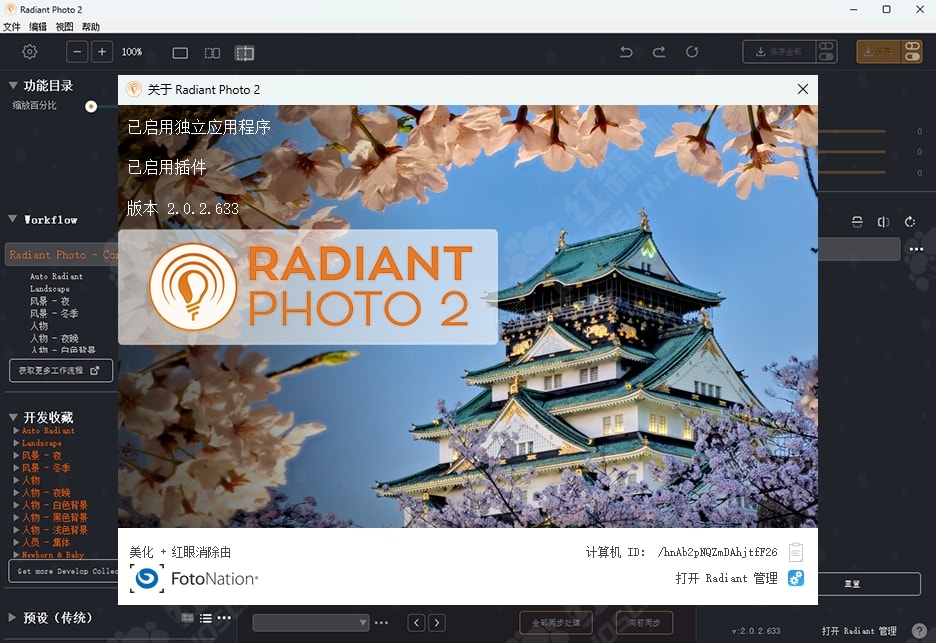Image resolution: width=936 pixels, height=643 pixels.
Task: Click Get more Develop Collections button
Action: (x=64, y=571)
